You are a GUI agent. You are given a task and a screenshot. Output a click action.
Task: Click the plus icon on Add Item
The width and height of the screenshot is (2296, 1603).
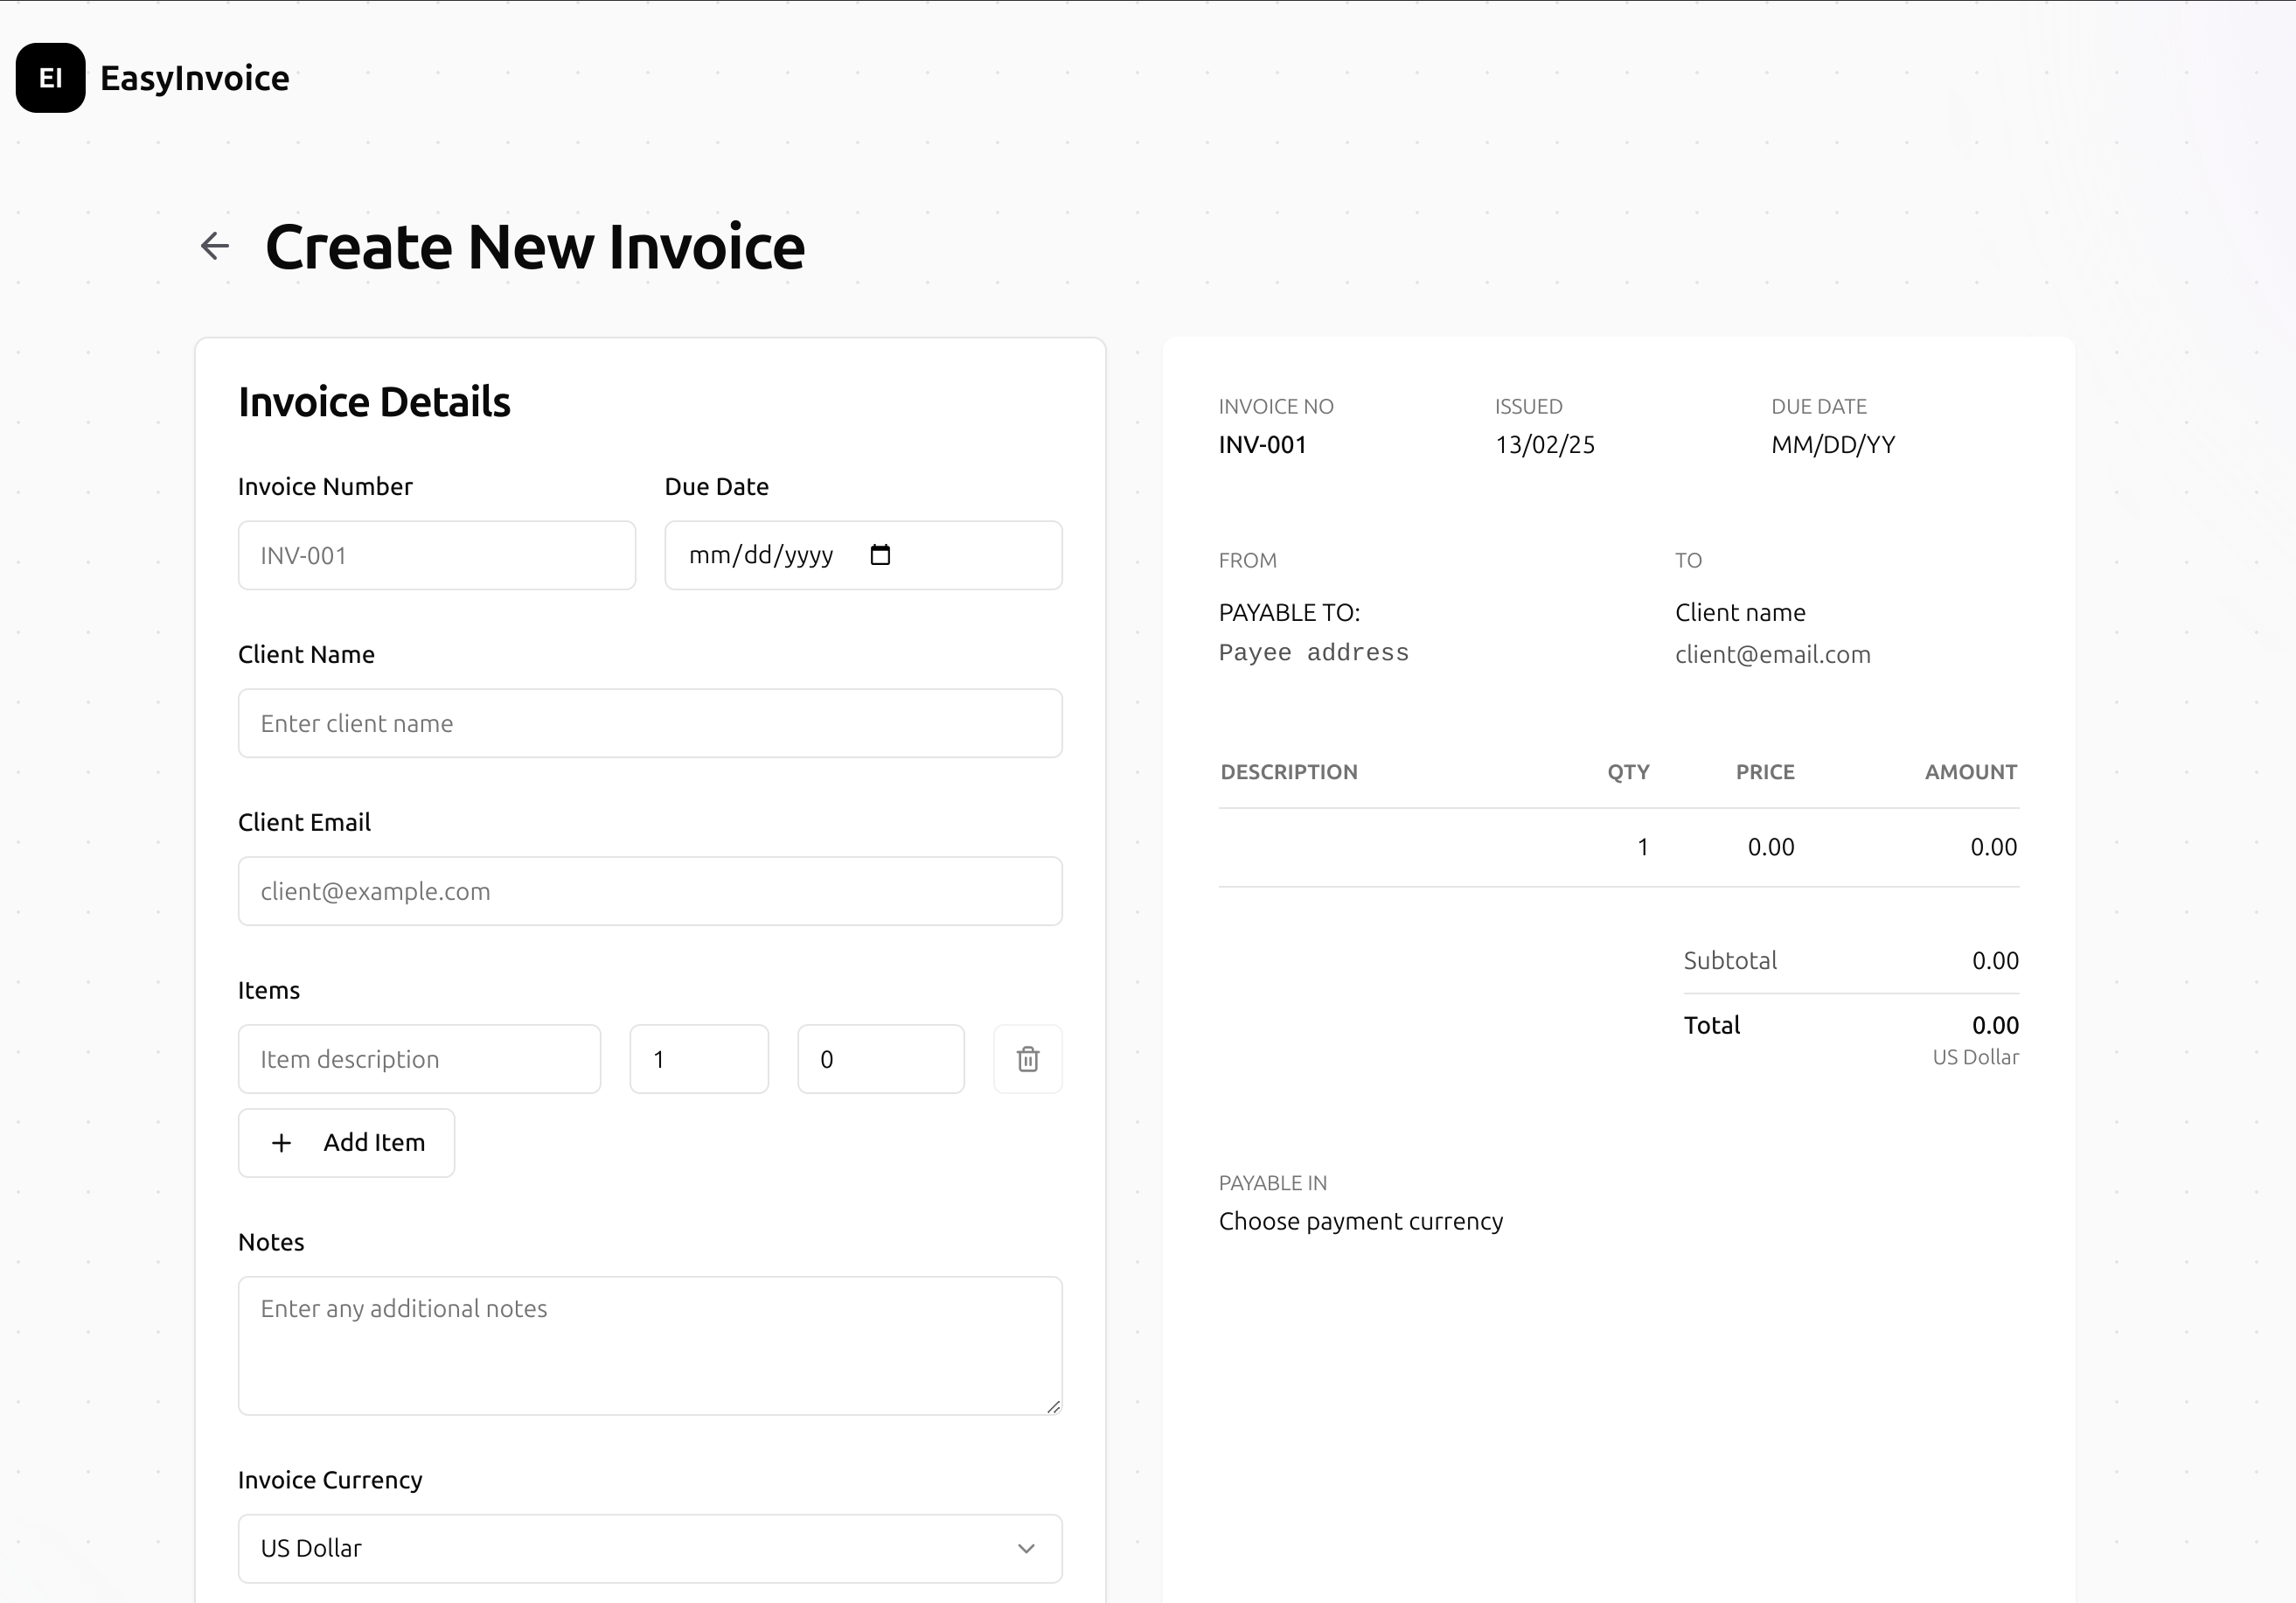[282, 1143]
